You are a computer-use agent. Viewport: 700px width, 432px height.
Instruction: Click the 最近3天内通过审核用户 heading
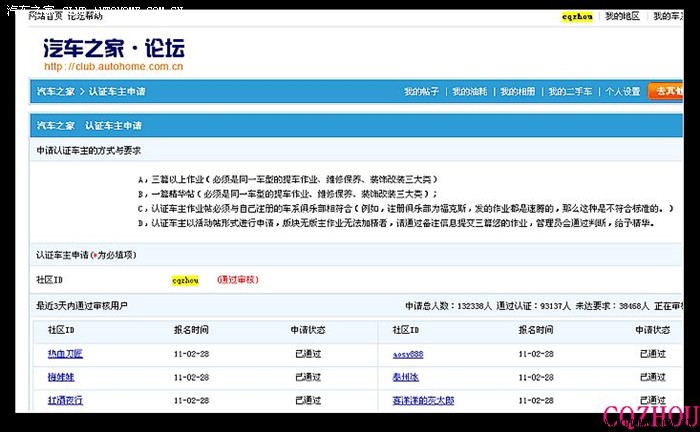point(82,306)
